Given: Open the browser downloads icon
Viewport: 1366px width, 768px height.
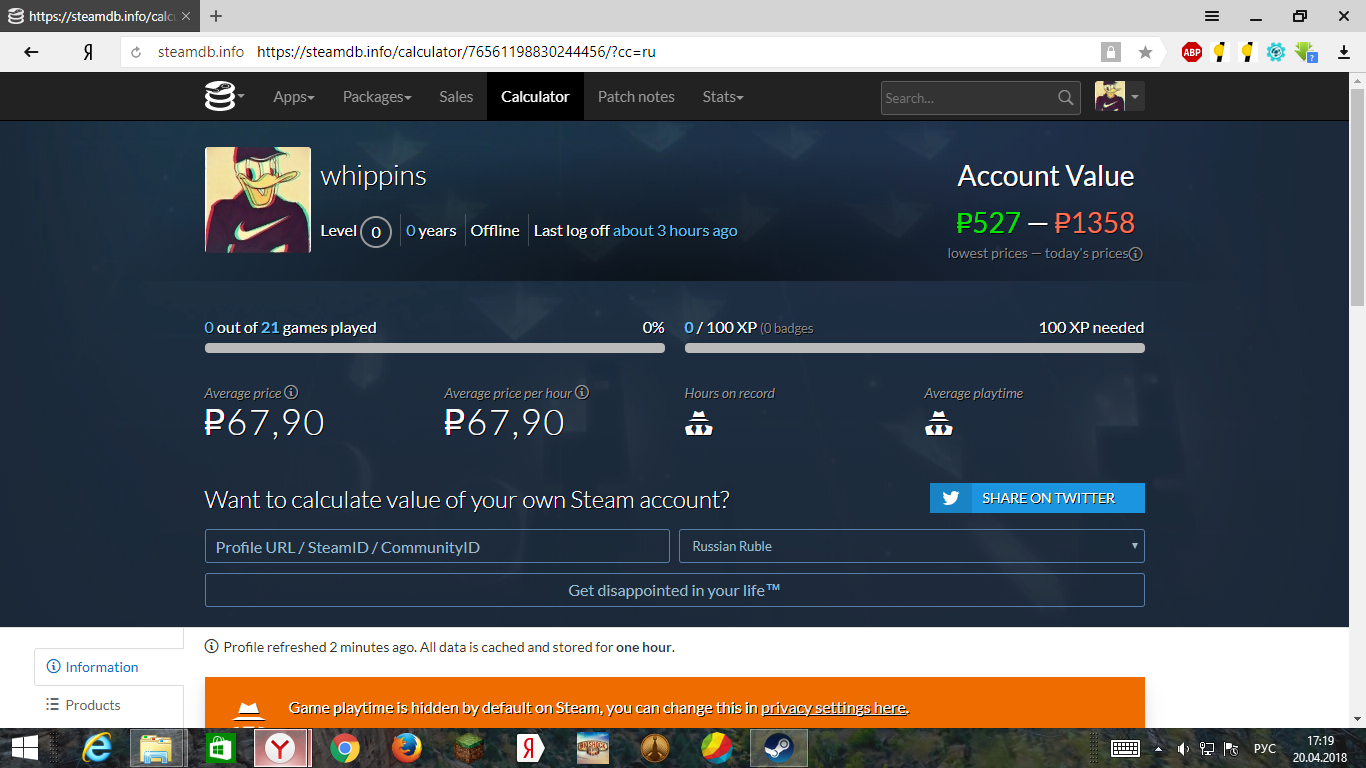Looking at the screenshot, I should [1343, 52].
